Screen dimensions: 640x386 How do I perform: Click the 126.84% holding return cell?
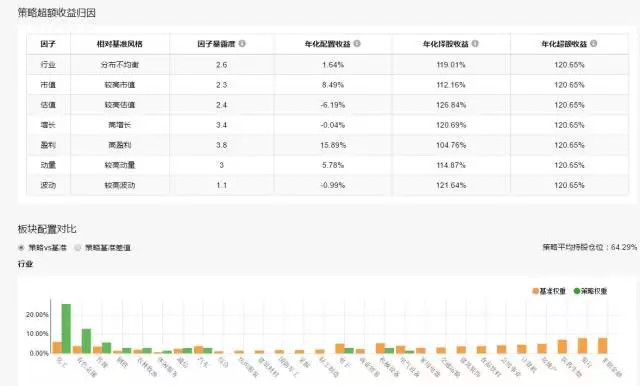tap(451, 105)
